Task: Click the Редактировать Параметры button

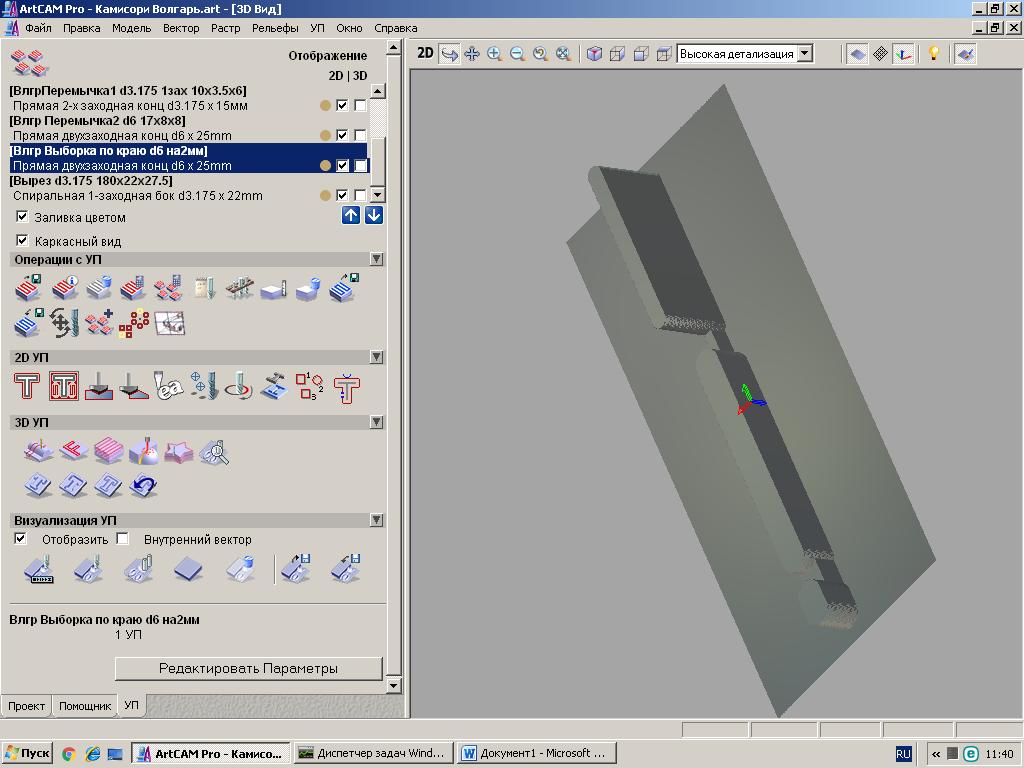Action: tap(248, 668)
